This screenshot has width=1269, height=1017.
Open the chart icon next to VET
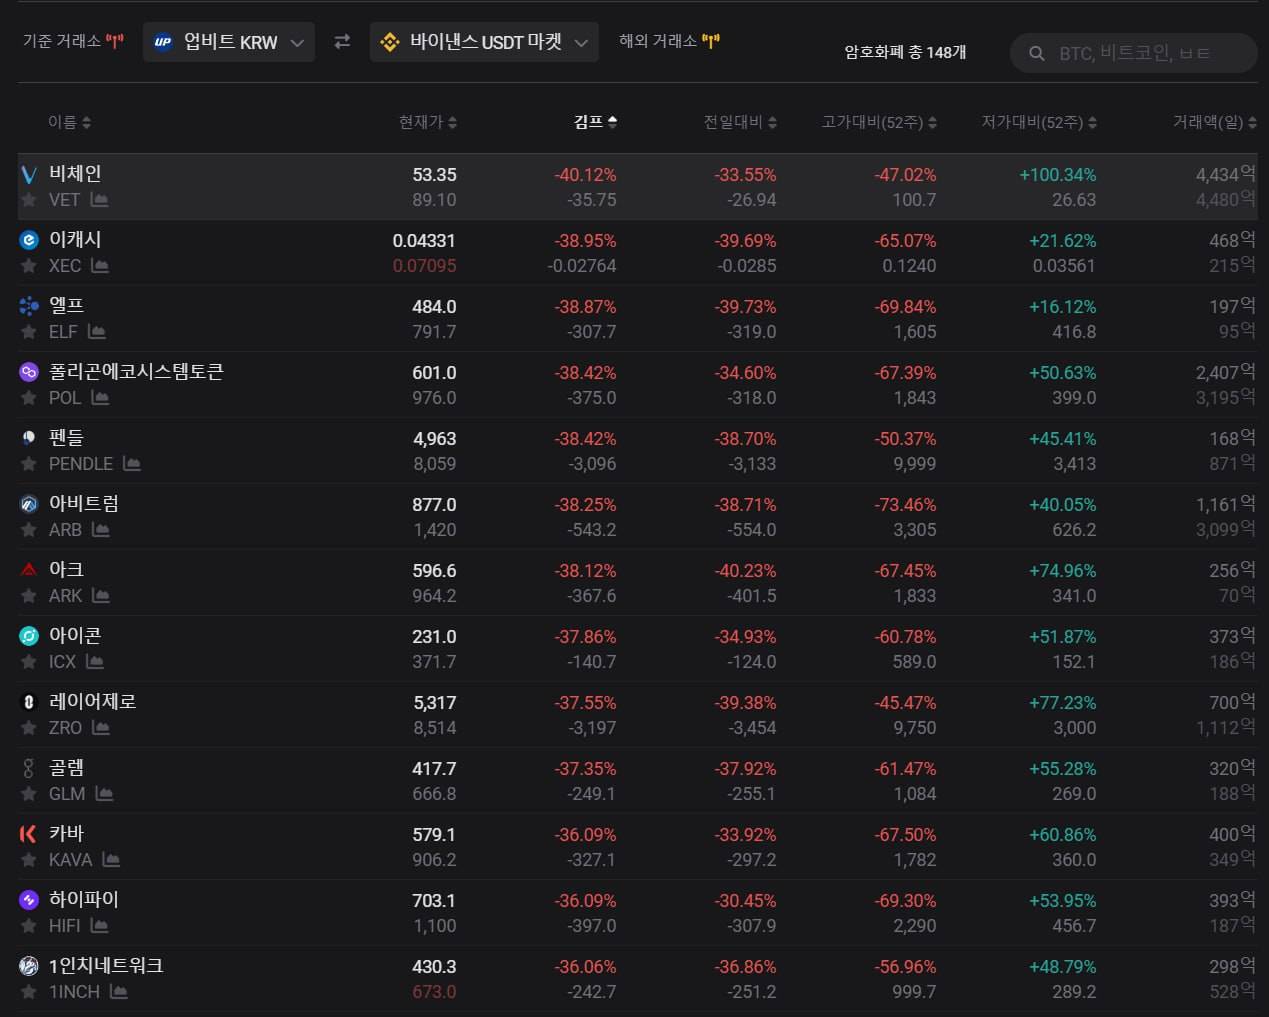[x=99, y=200]
